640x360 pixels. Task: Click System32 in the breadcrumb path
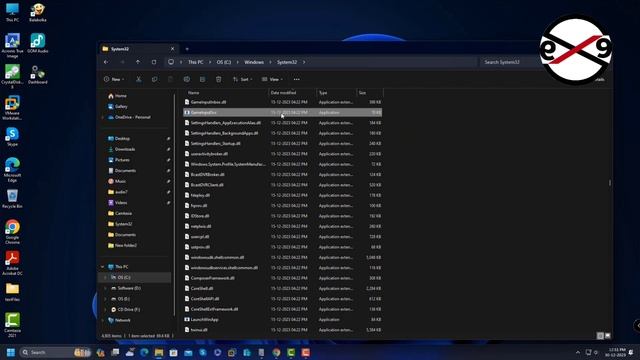click(287, 62)
